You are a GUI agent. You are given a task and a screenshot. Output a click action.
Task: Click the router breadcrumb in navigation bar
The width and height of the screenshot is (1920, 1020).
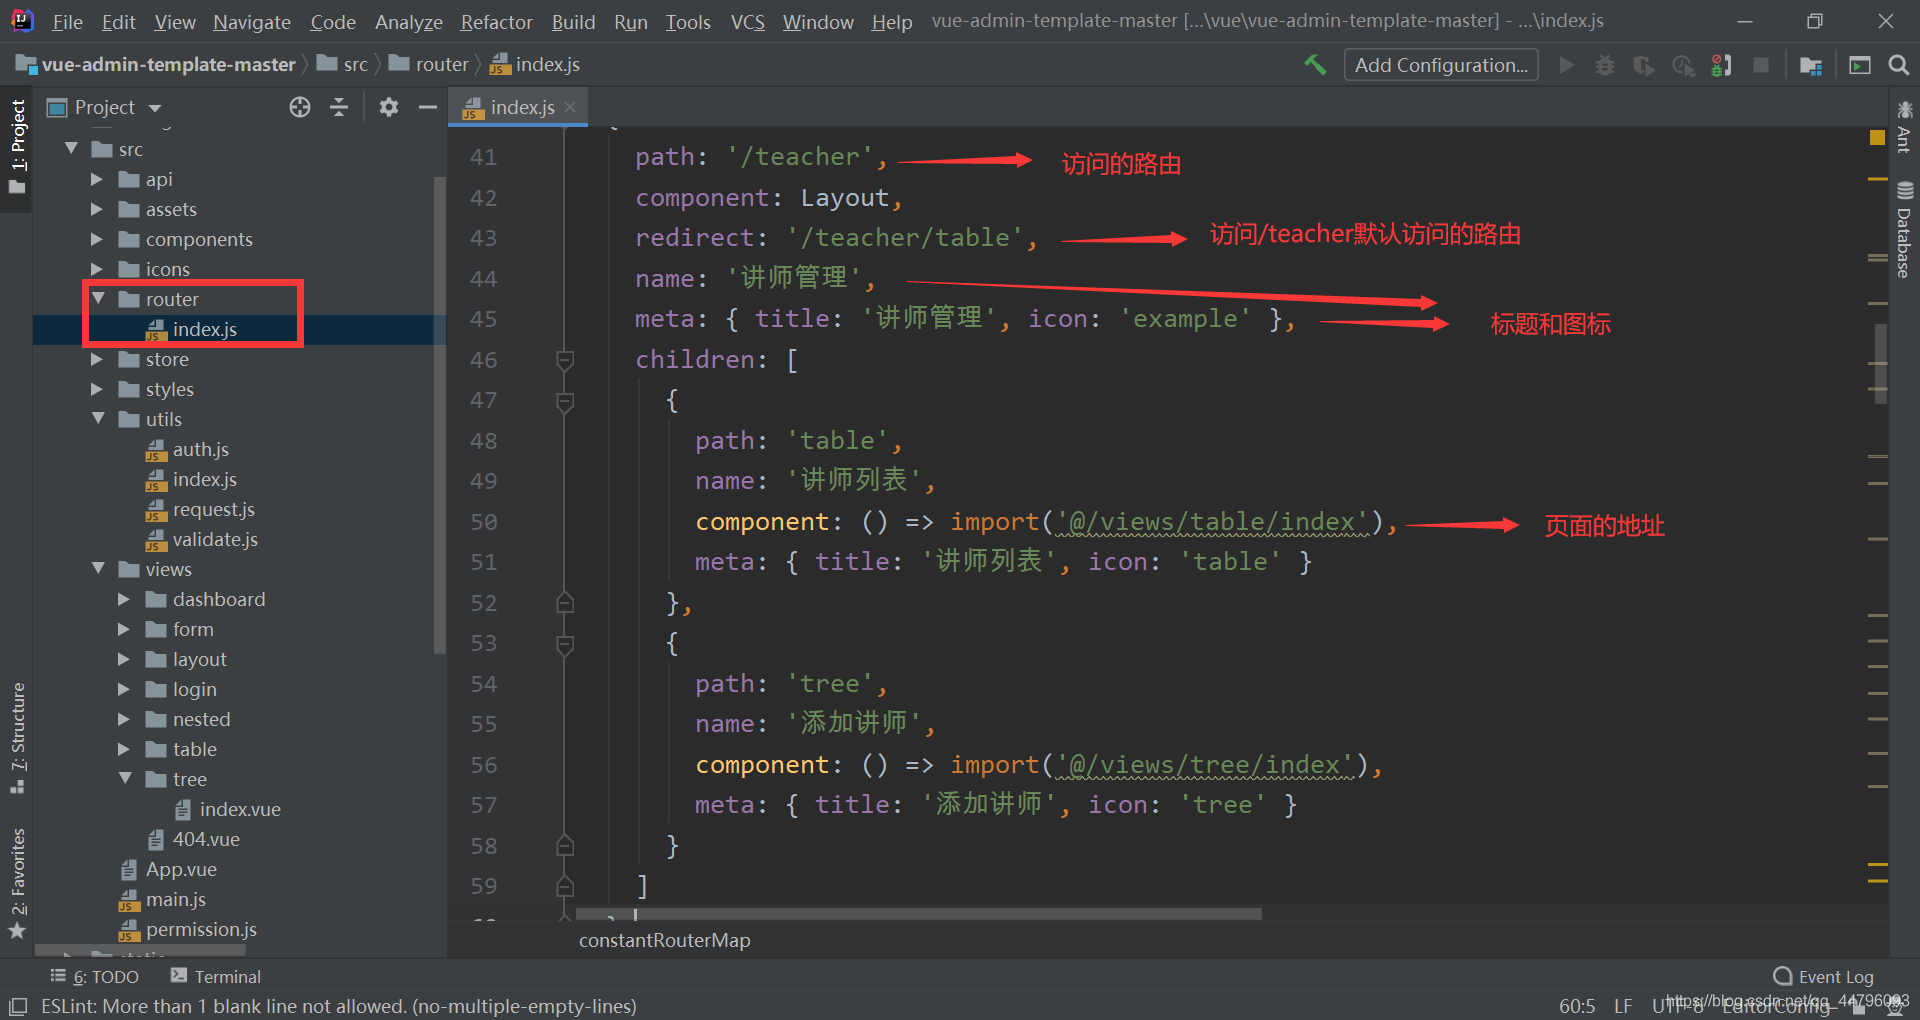tap(429, 64)
